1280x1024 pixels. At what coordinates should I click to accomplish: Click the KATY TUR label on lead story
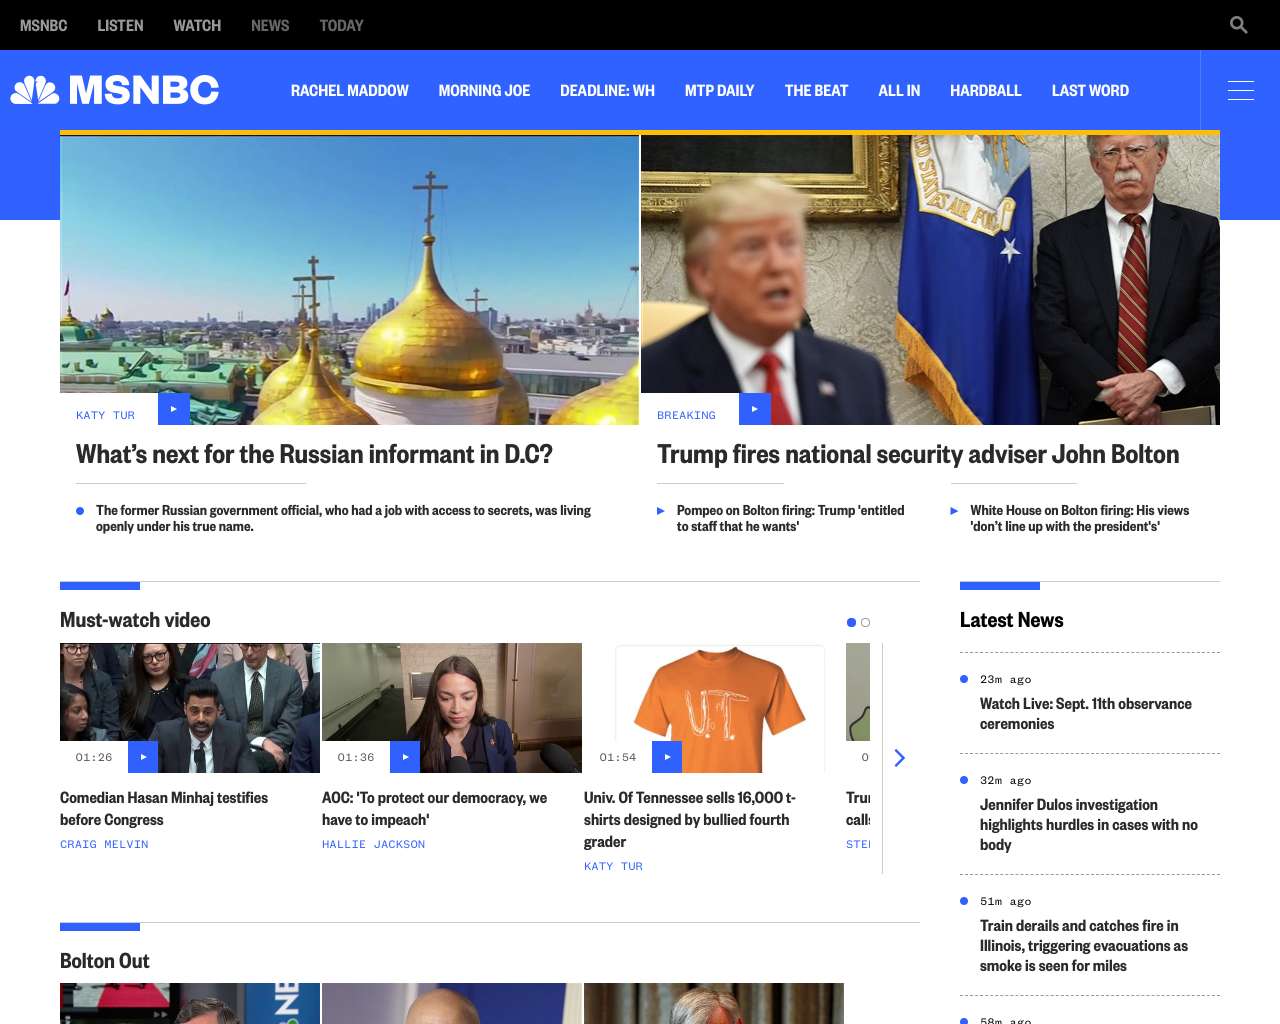[x=105, y=415]
